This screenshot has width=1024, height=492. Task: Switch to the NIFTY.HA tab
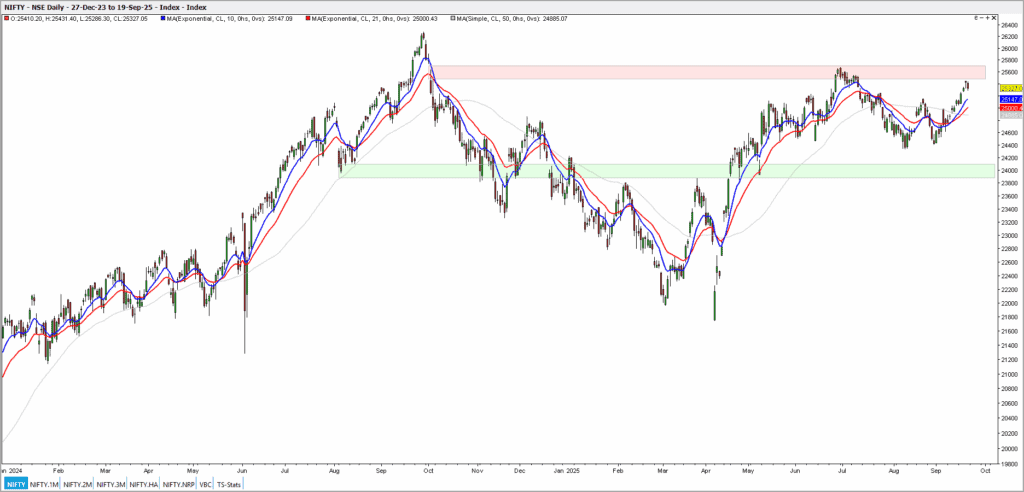click(142, 484)
